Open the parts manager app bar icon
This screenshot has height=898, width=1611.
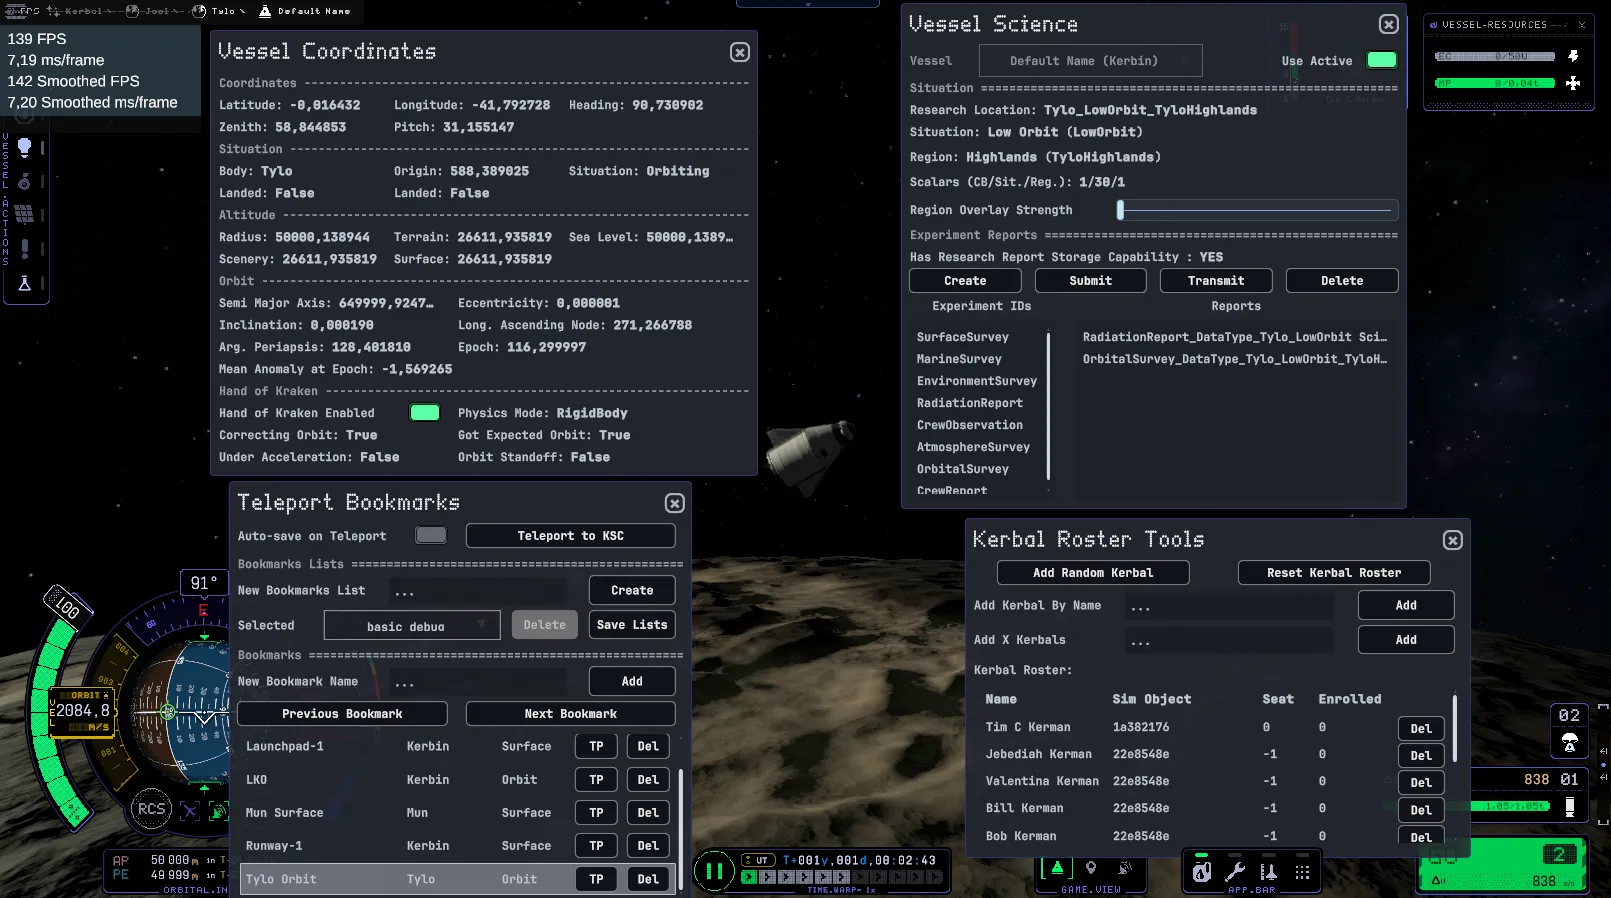(1268, 872)
